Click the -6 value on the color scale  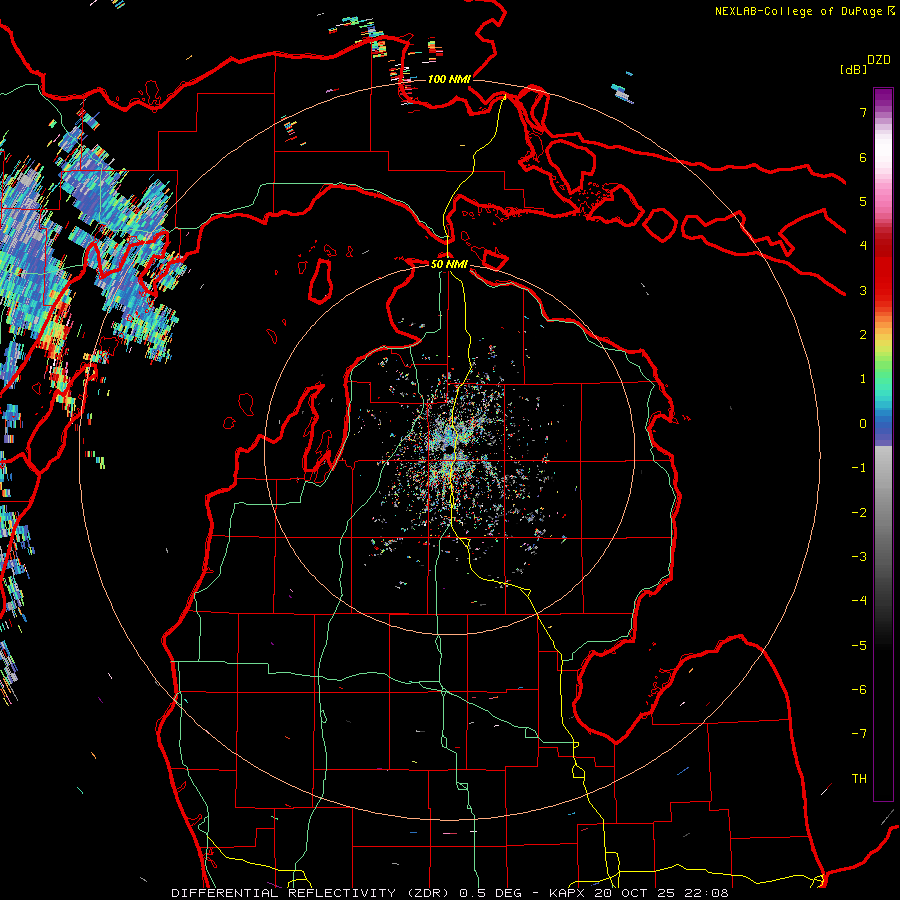coord(859,690)
